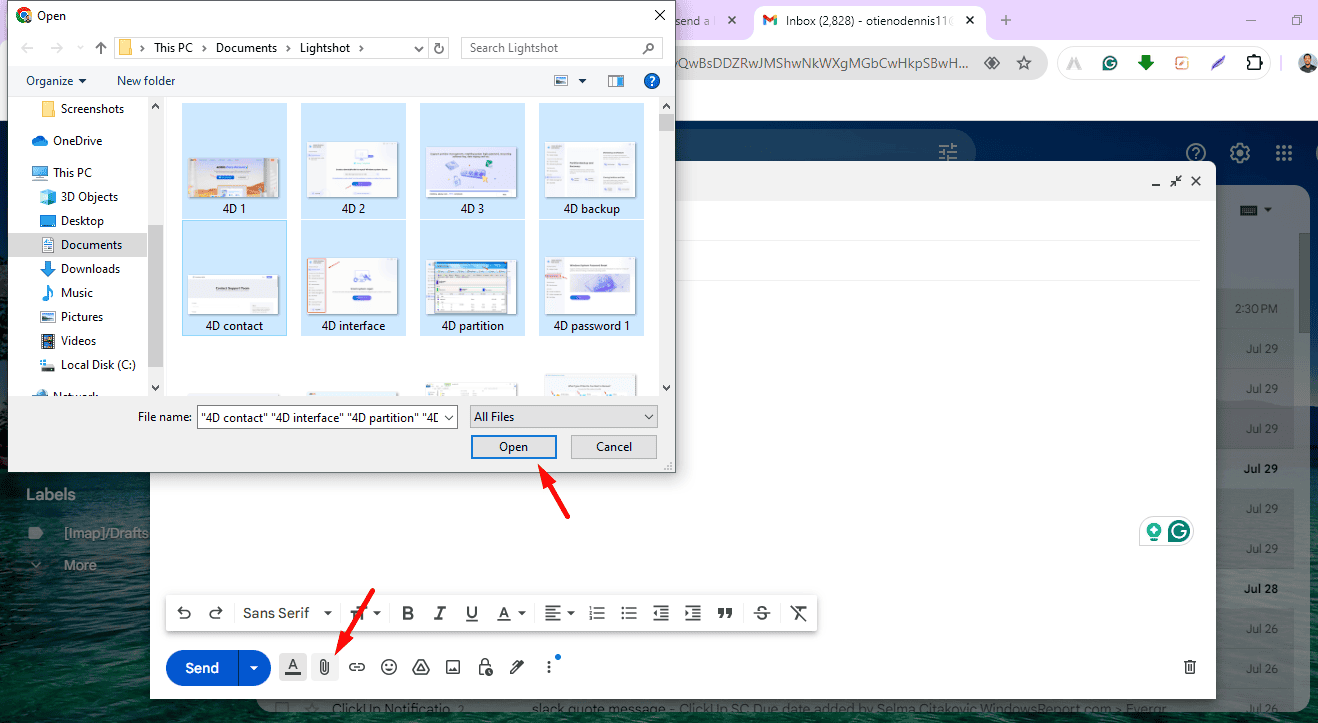Go up one folder level
The image size is (1318, 723).
[101, 48]
